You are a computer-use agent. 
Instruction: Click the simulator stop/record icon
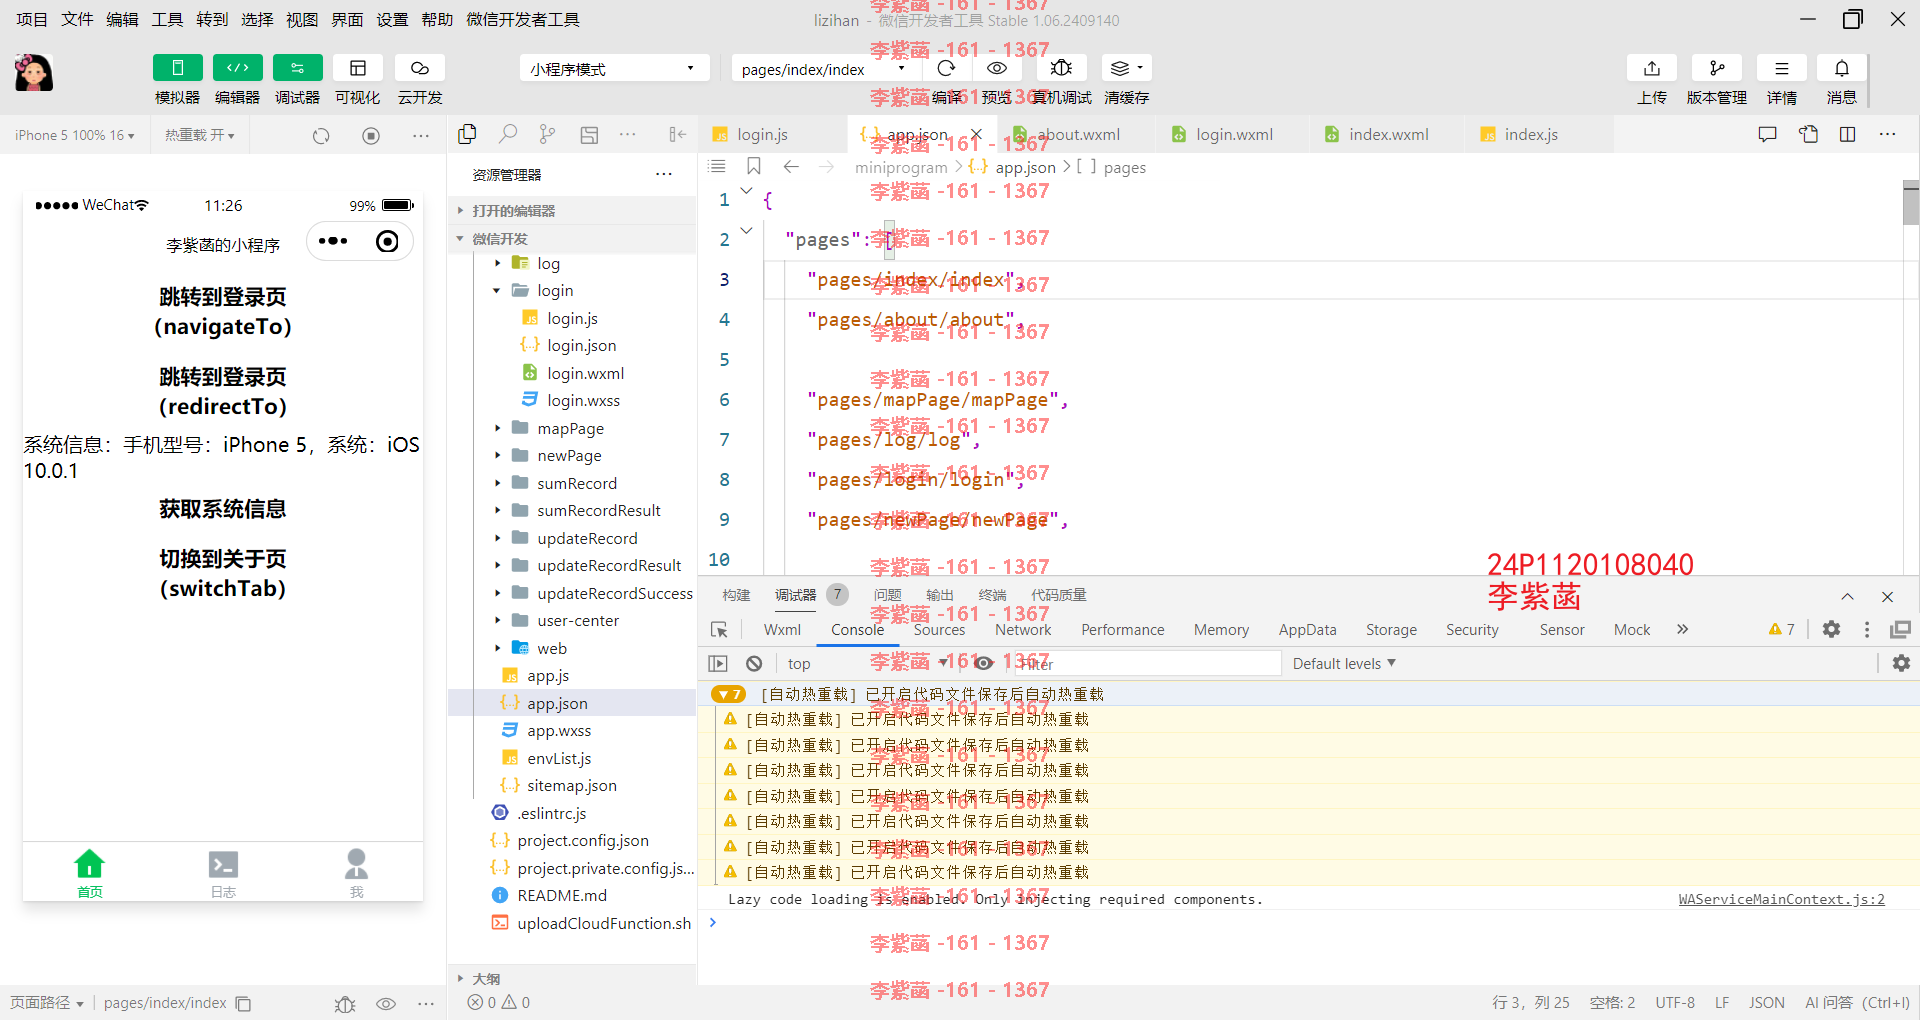371,136
